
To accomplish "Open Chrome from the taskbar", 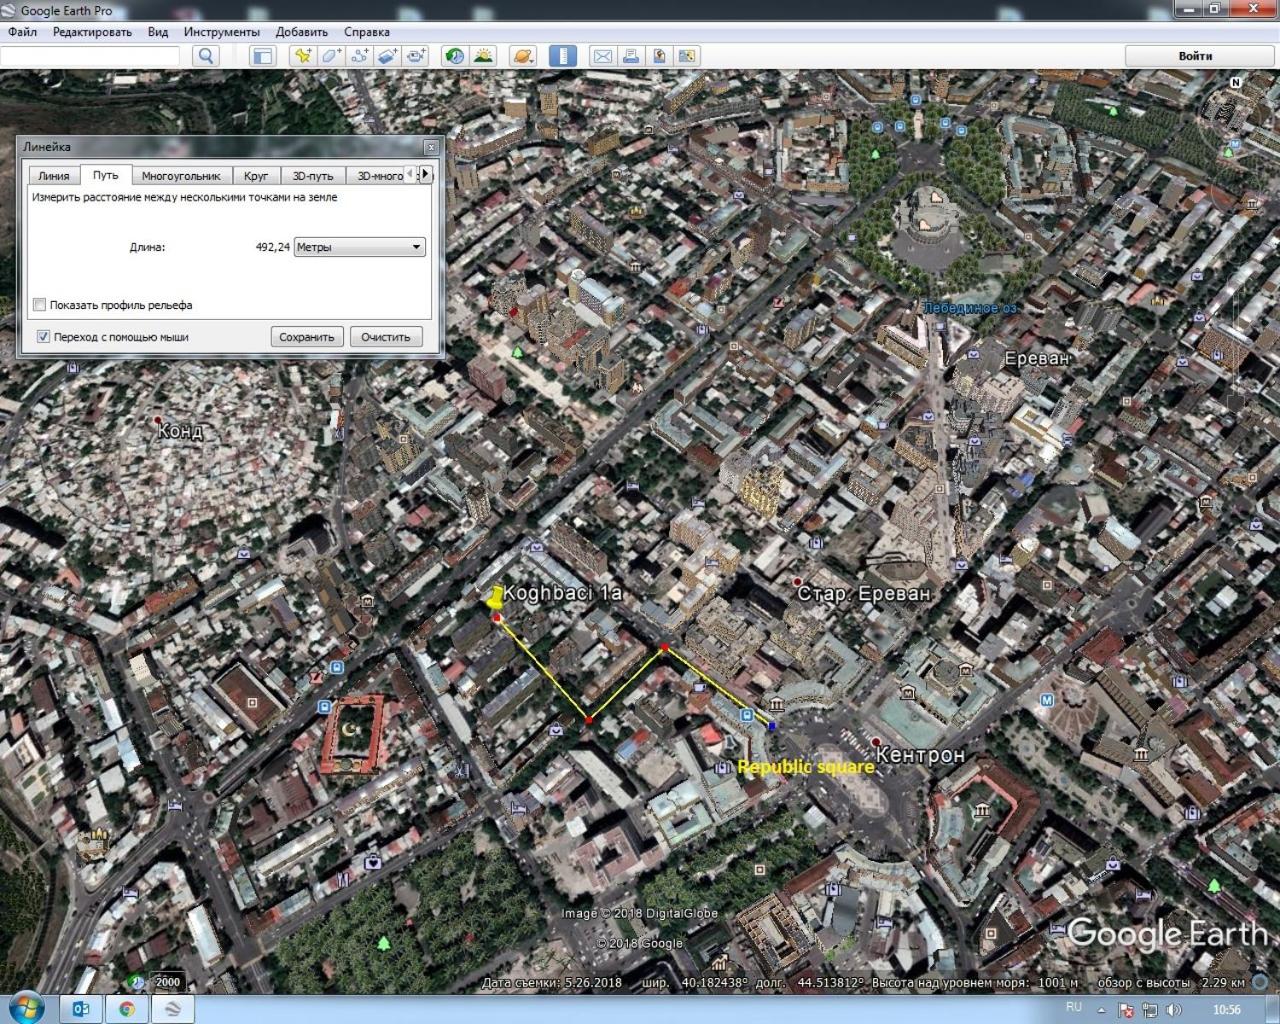I will coord(127,1008).
